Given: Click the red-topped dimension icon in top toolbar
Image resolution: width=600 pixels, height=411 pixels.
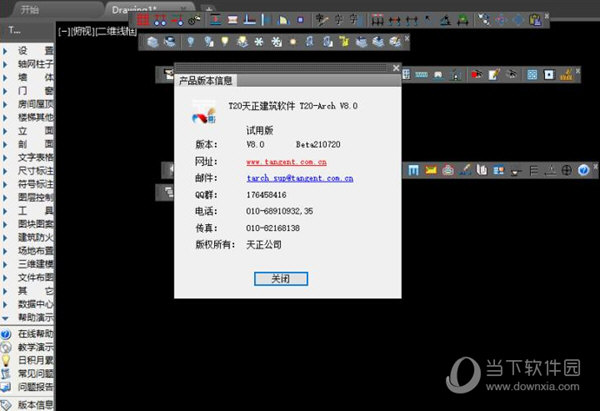Looking at the screenshot, I should [377, 20].
